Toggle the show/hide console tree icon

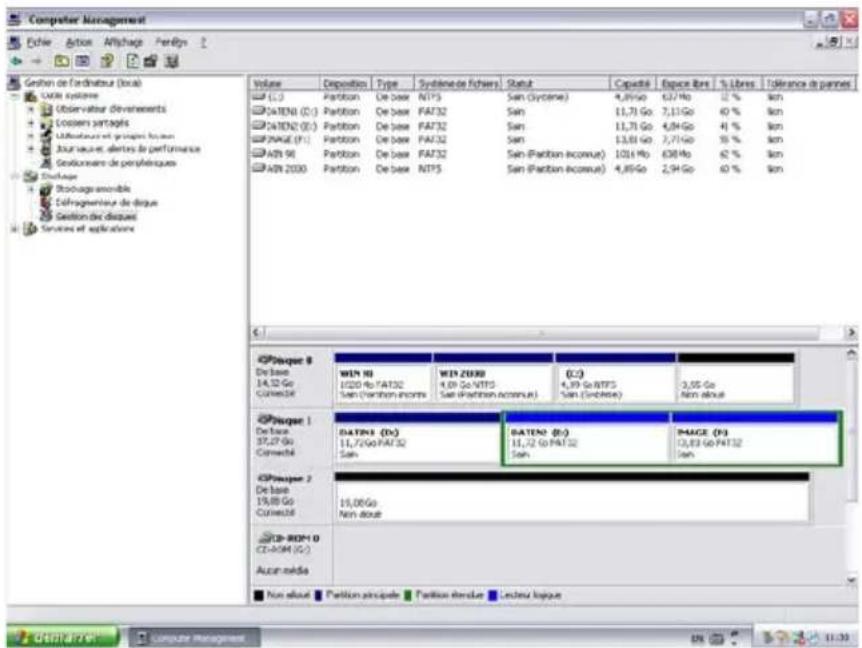click(82, 61)
